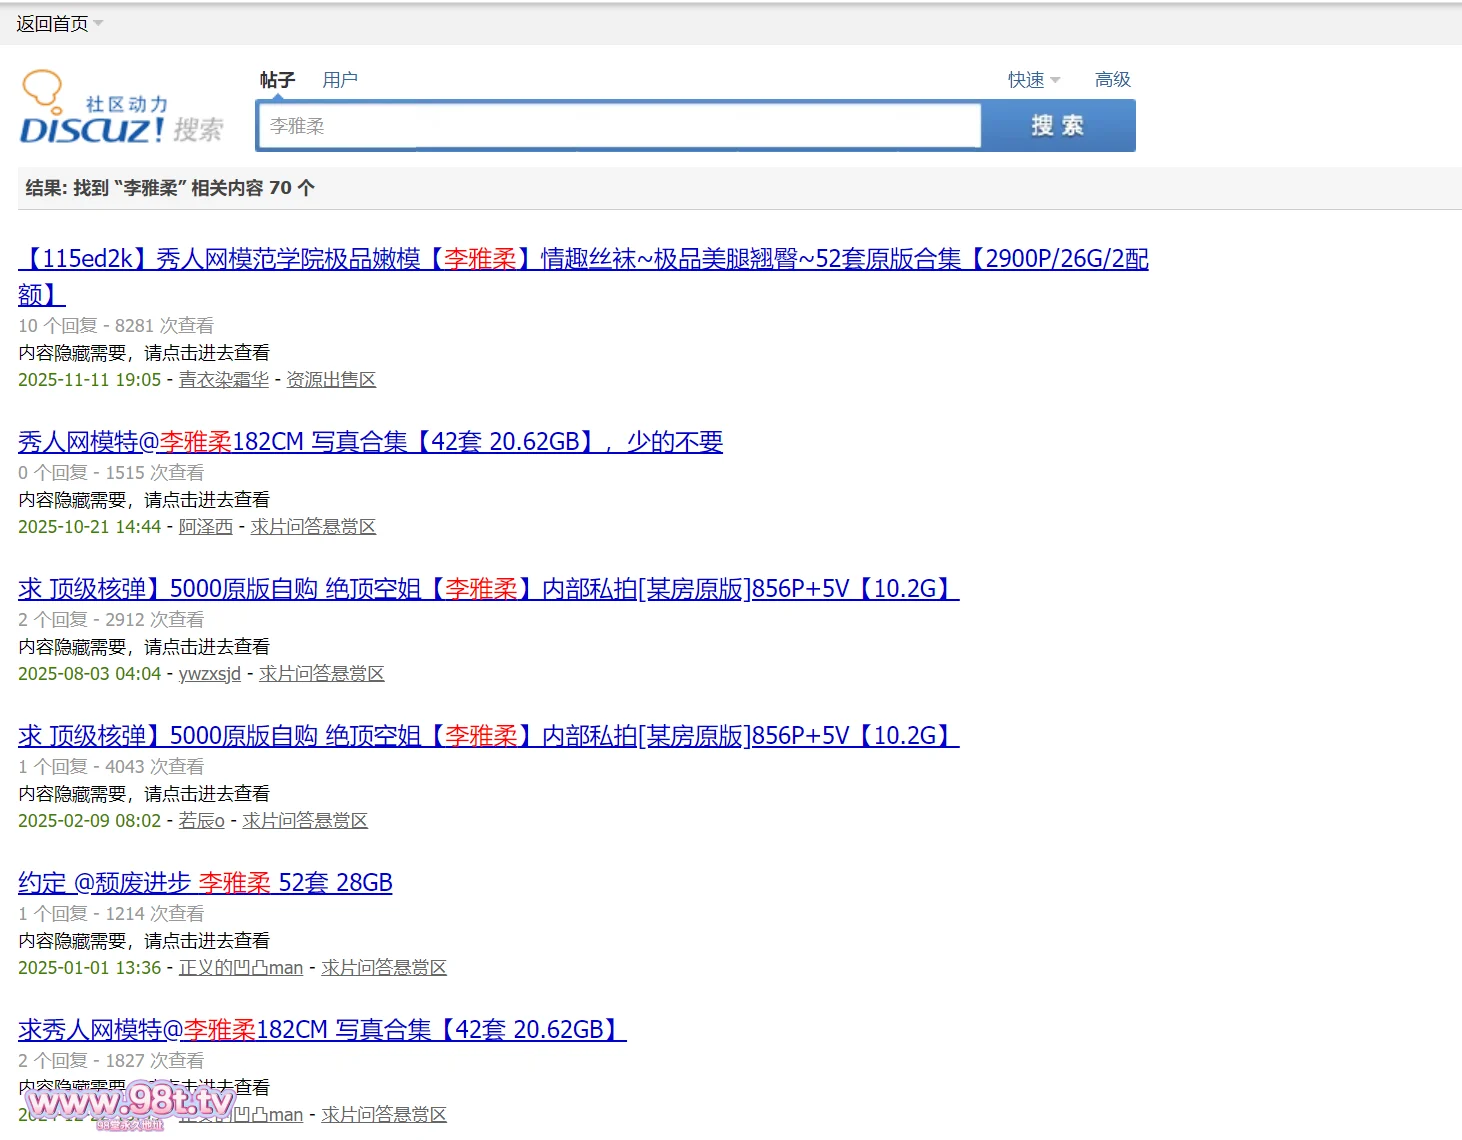Open the 高级 advanced search link
1462x1140 pixels.
point(1112,80)
